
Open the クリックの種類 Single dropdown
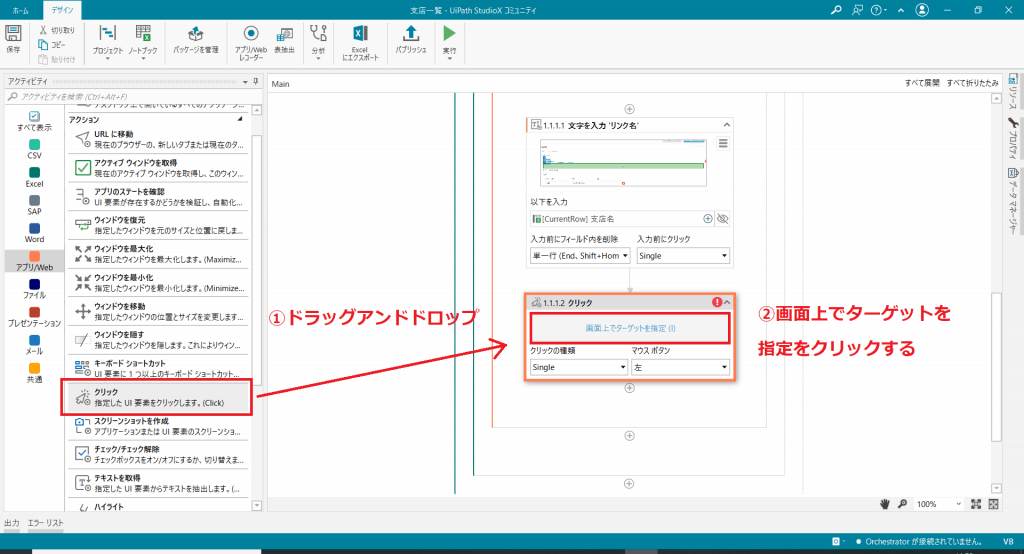pos(578,367)
